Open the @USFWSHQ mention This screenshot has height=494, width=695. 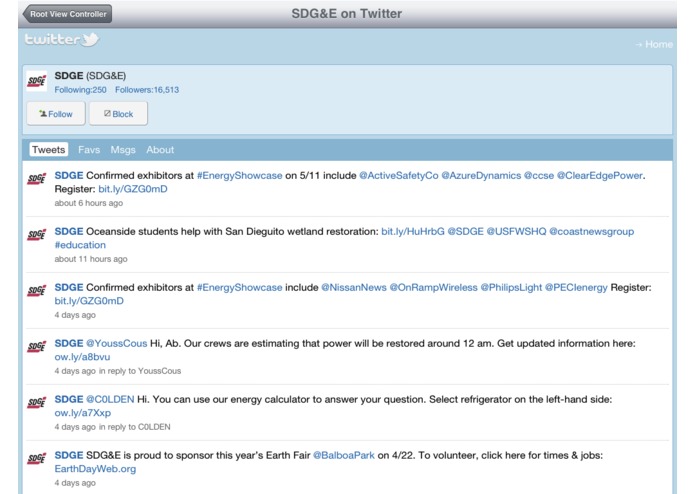coord(516,231)
